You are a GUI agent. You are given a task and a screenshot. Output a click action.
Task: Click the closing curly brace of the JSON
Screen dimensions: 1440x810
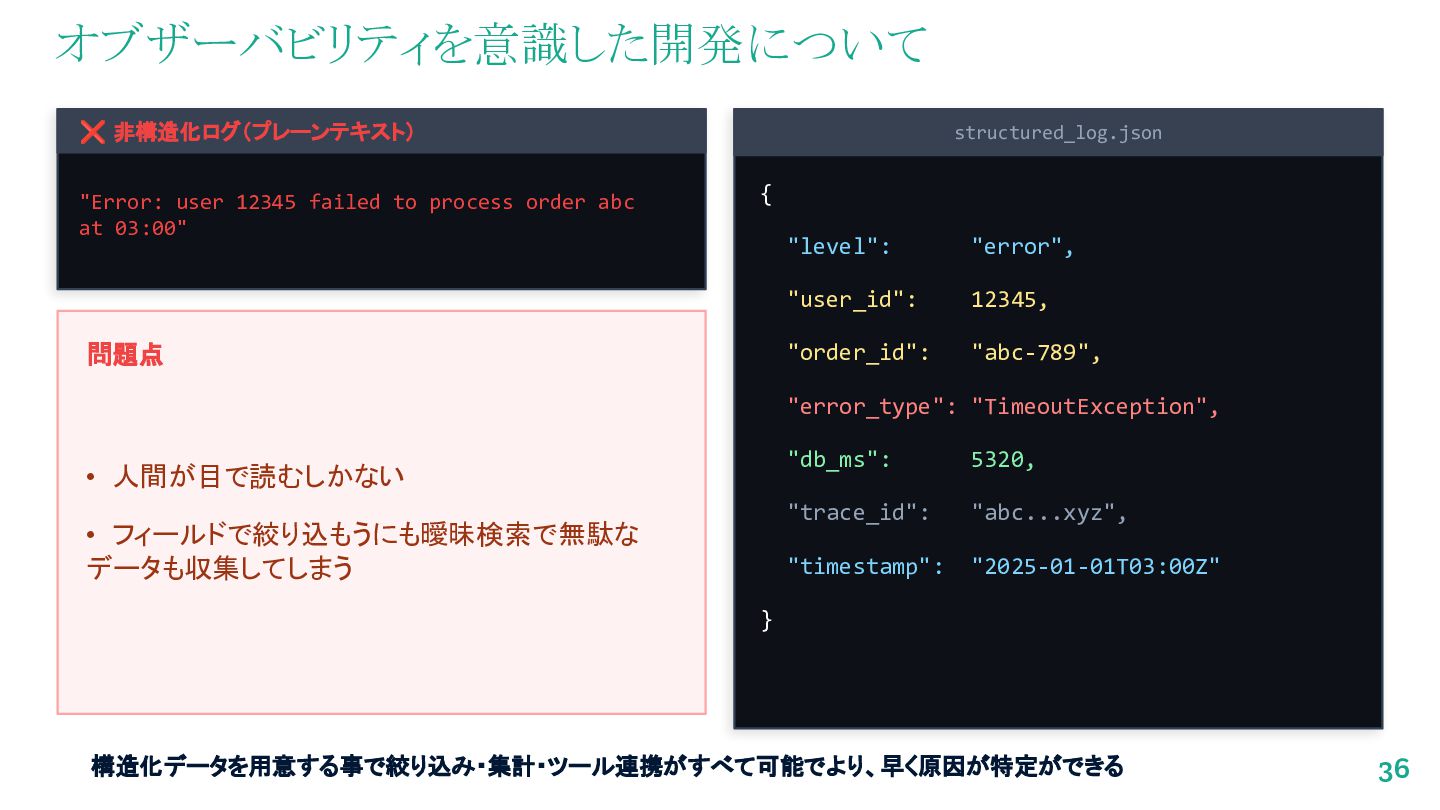click(x=767, y=620)
